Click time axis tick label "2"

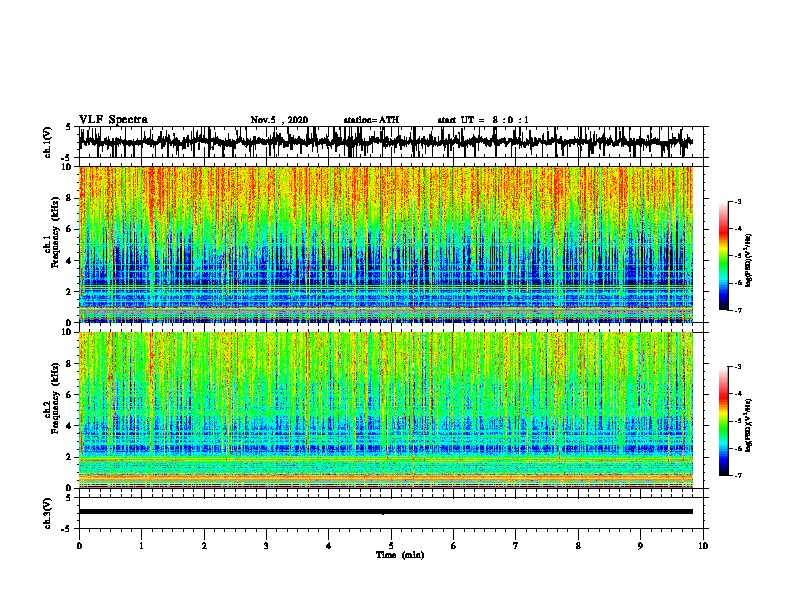[x=204, y=545]
